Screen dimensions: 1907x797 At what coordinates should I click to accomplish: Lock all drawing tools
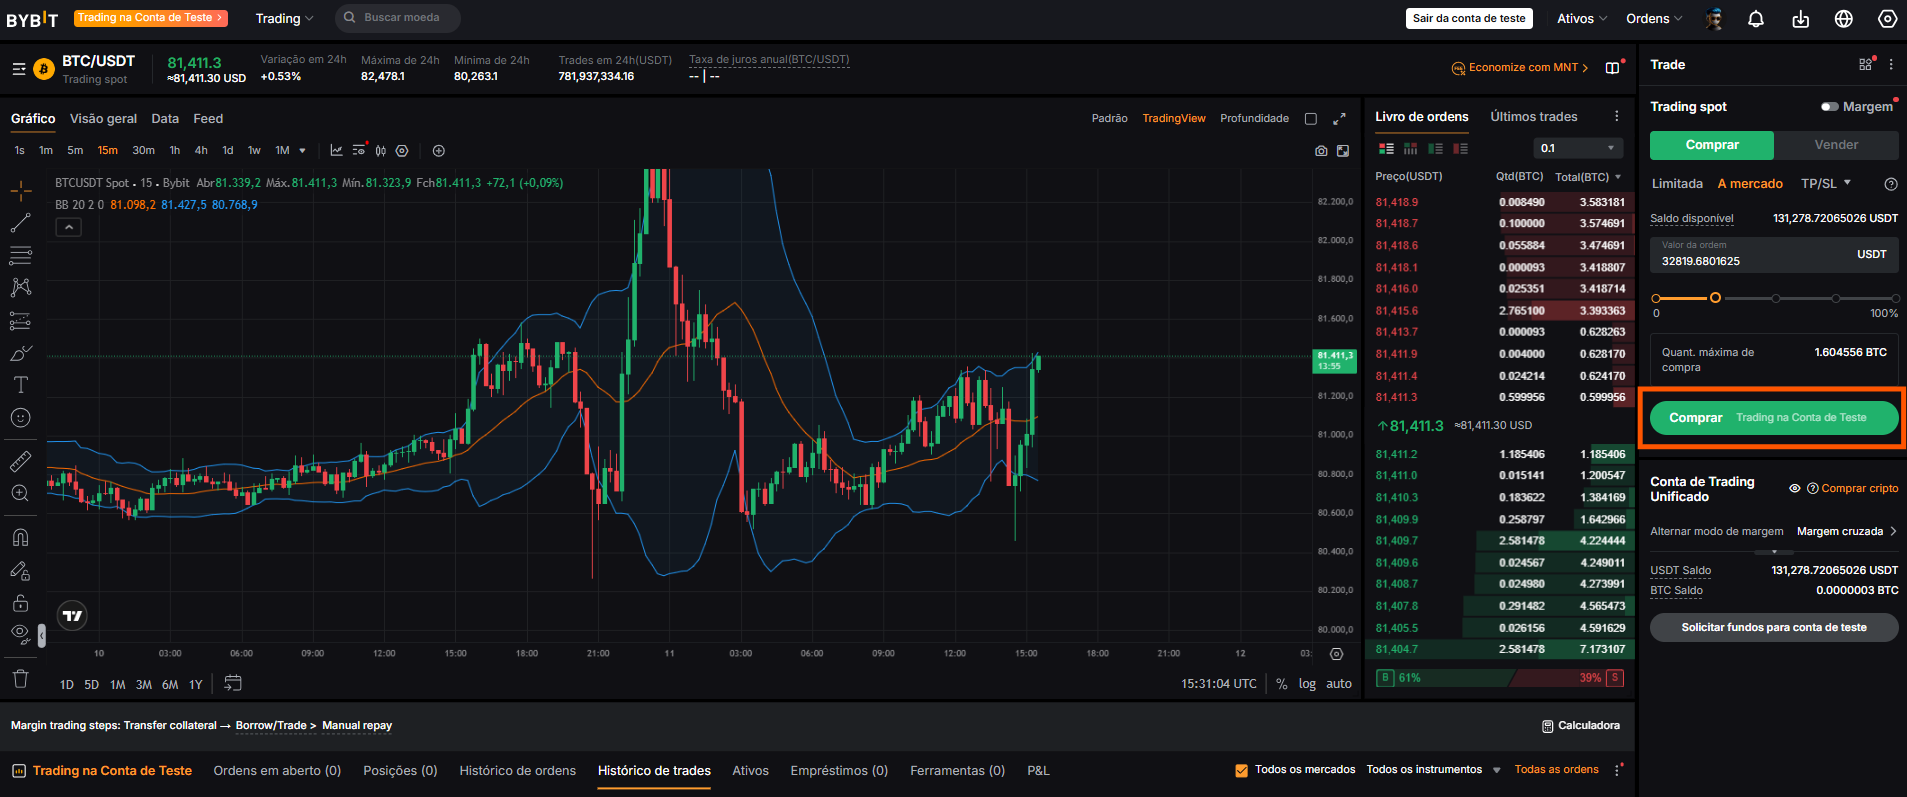20,603
